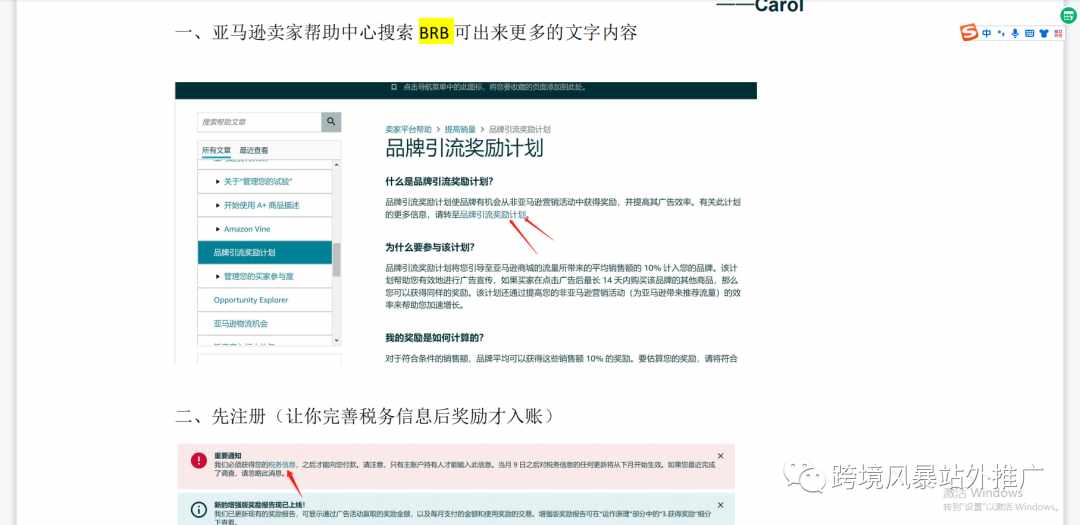The width and height of the screenshot is (1080, 525).
Task: Toggle punctuation mode in Sogou toolbar
Action: click(x=1001, y=33)
